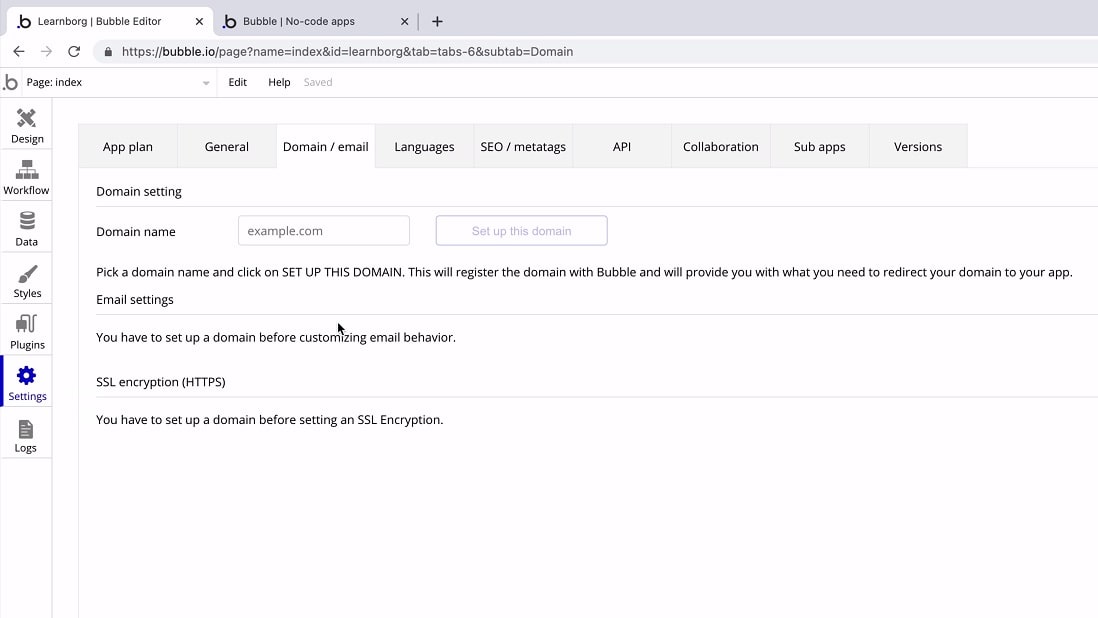Click the Saved status text

(318, 83)
